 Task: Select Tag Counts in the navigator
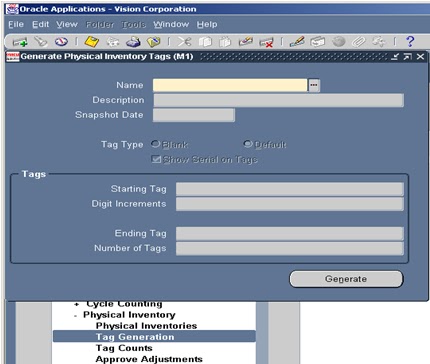124,348
